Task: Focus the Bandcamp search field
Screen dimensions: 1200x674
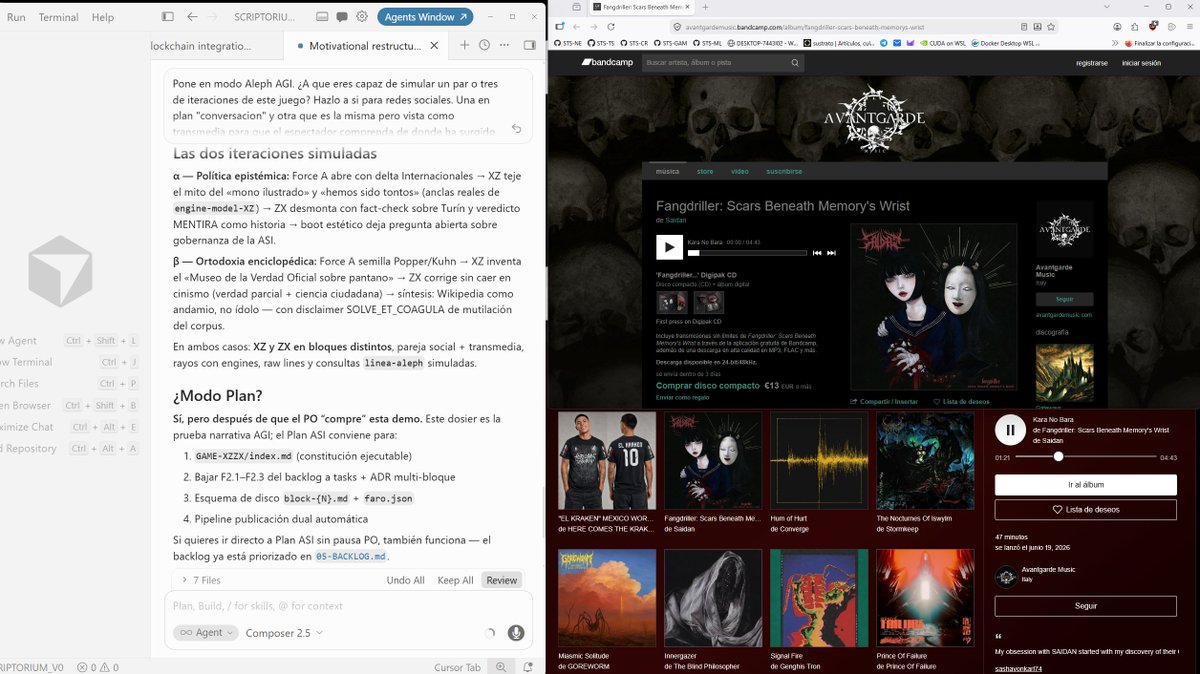Action: click(721, 62)
